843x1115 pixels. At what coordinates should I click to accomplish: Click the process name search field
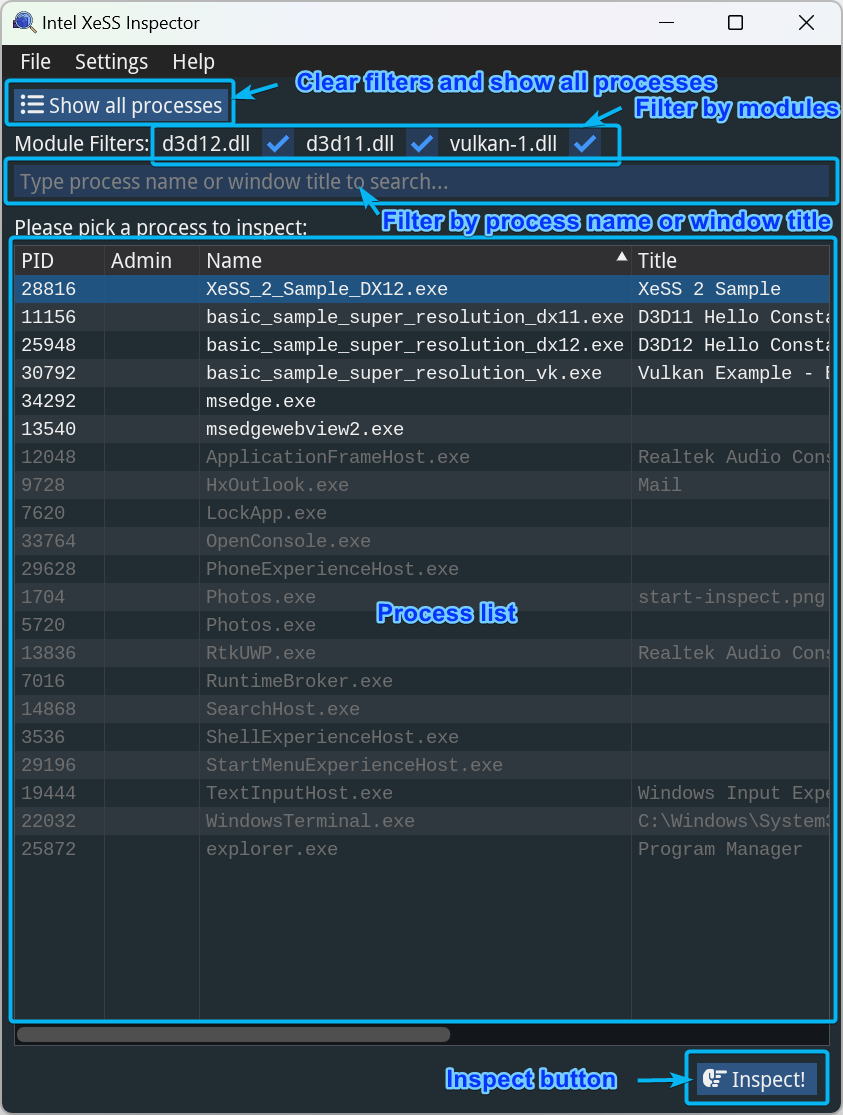[421, 181]
